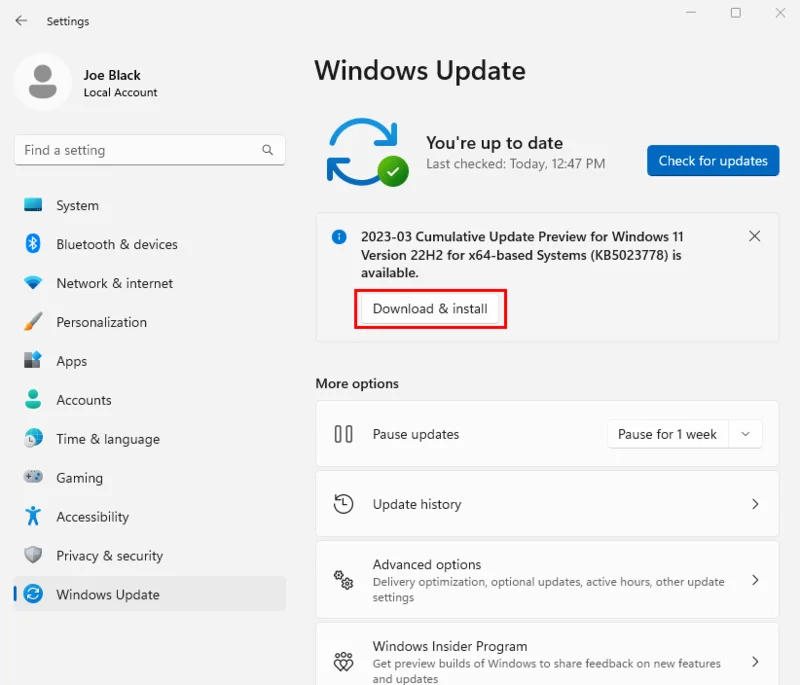Click the Joe Black account name
Viewport: 800px width, 685px height.
(x=112, y=75)
